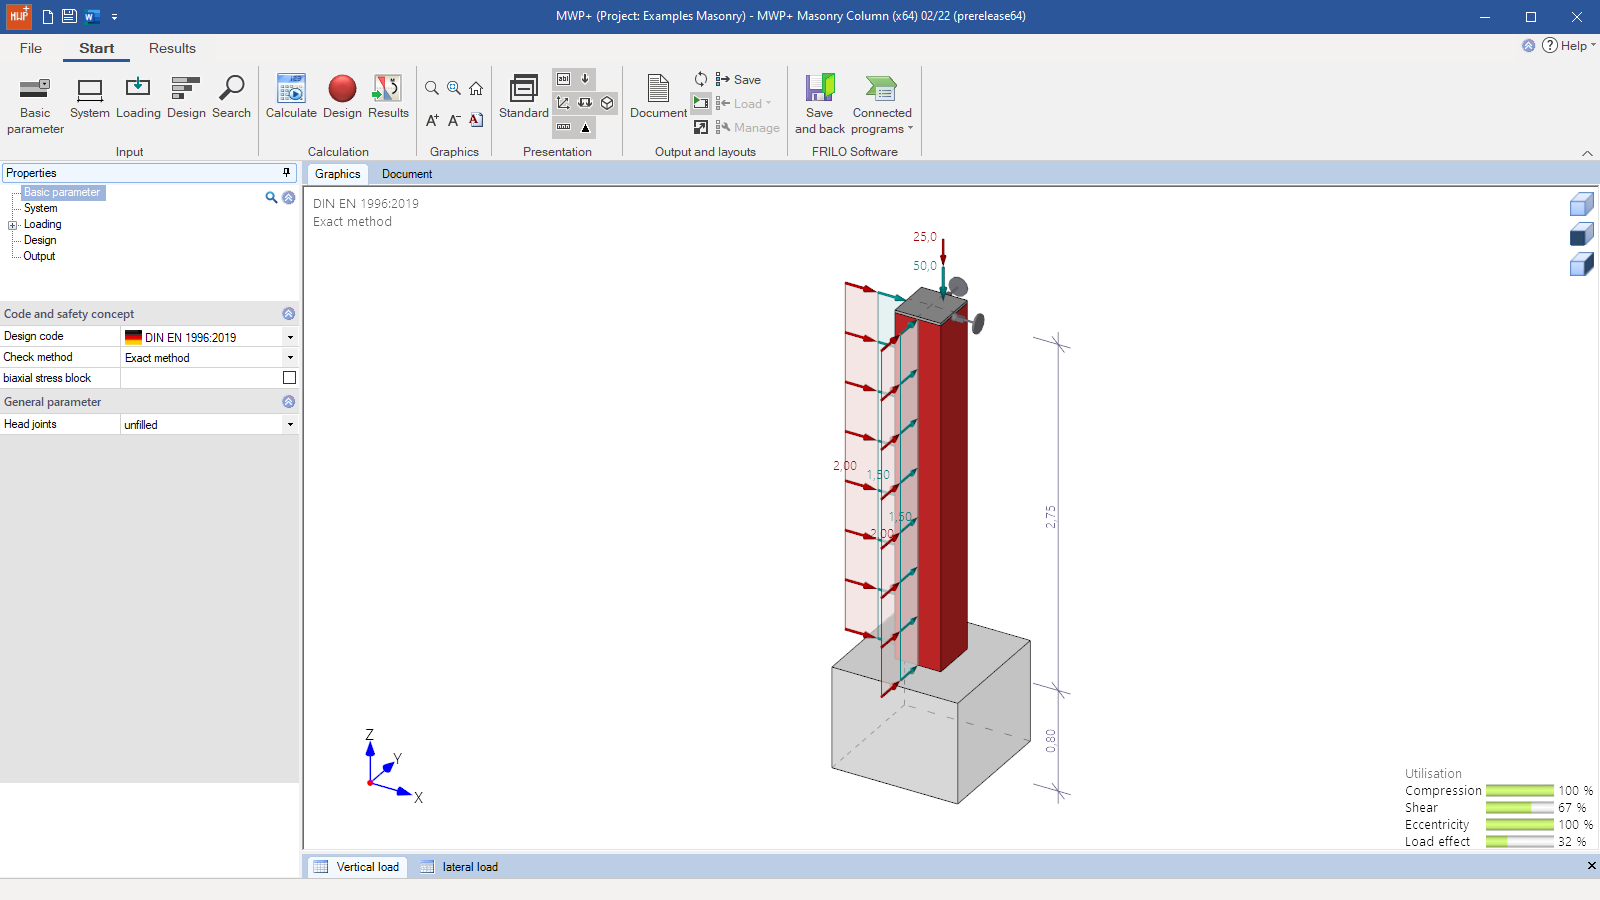Expand the Loading tree node
Viewport: 1600px width, 900px height.
click(x=13, y=225)
